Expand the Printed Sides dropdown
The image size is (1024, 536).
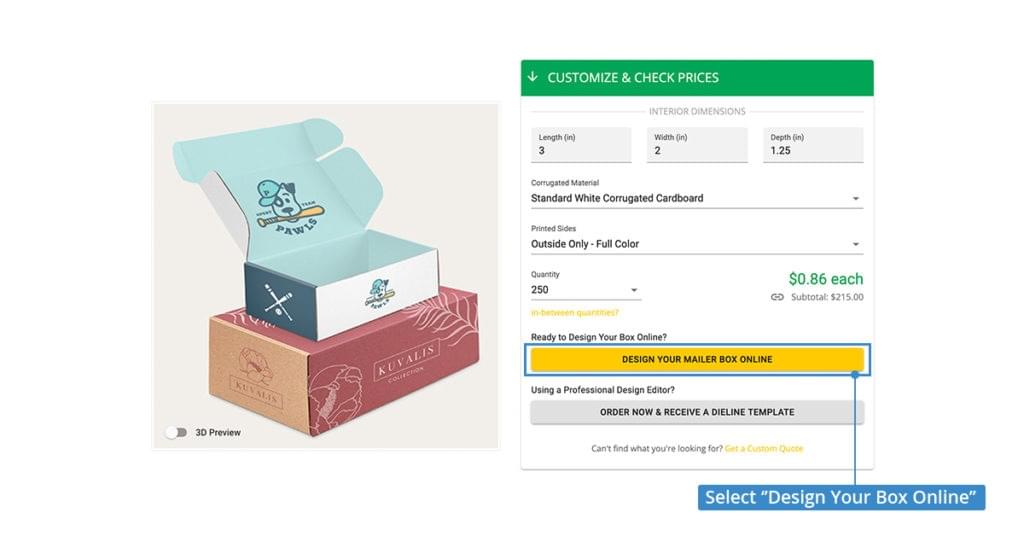tap(696, 244)
